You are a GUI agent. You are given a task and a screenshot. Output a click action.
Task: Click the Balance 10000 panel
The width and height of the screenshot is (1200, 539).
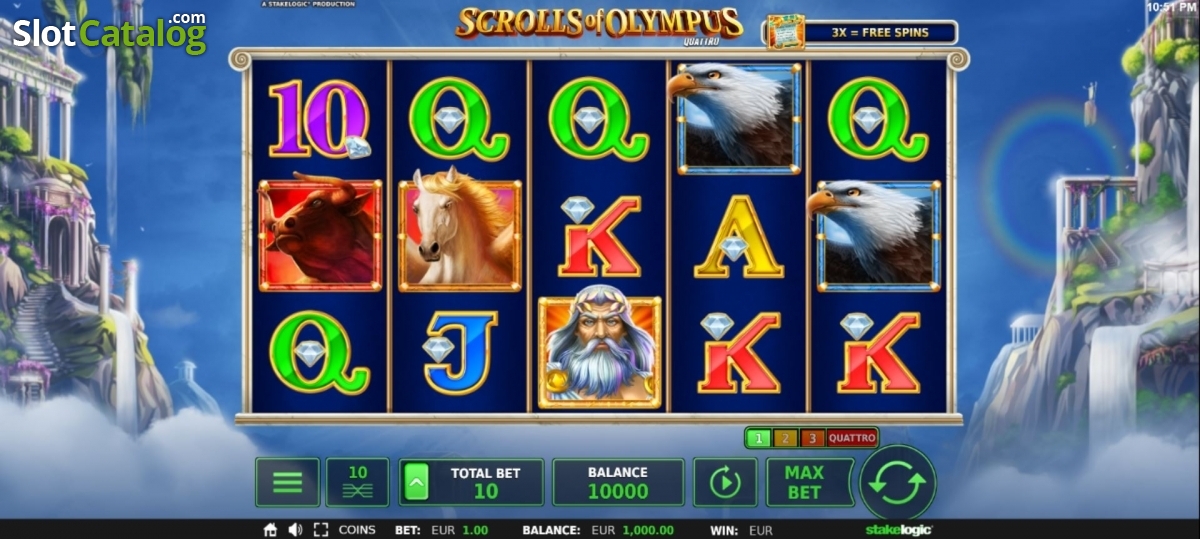(x=618, y=482)
